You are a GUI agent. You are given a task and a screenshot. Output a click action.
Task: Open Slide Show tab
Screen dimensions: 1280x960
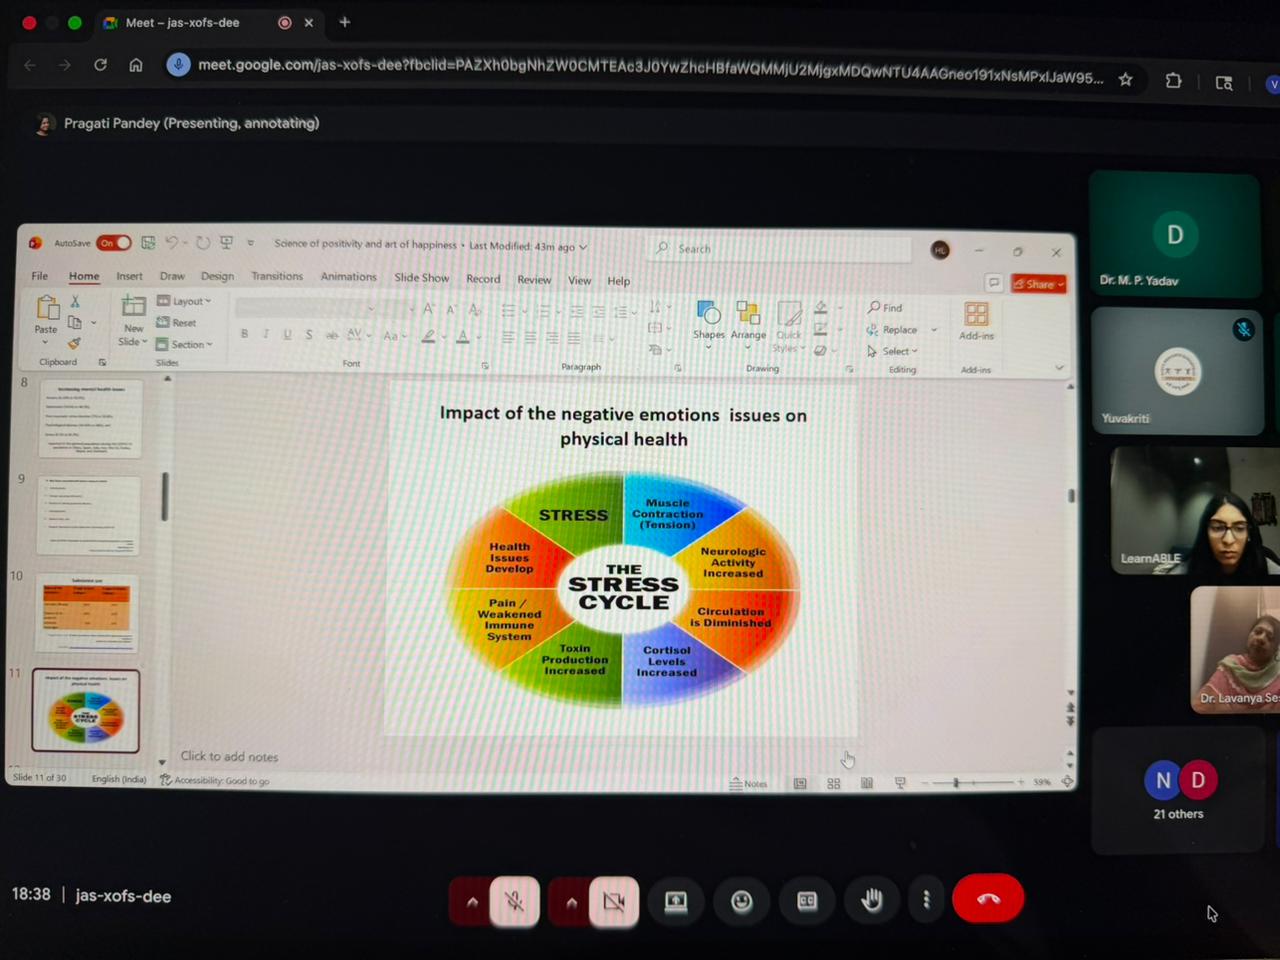pyautogui.click(x=421, y=278)
